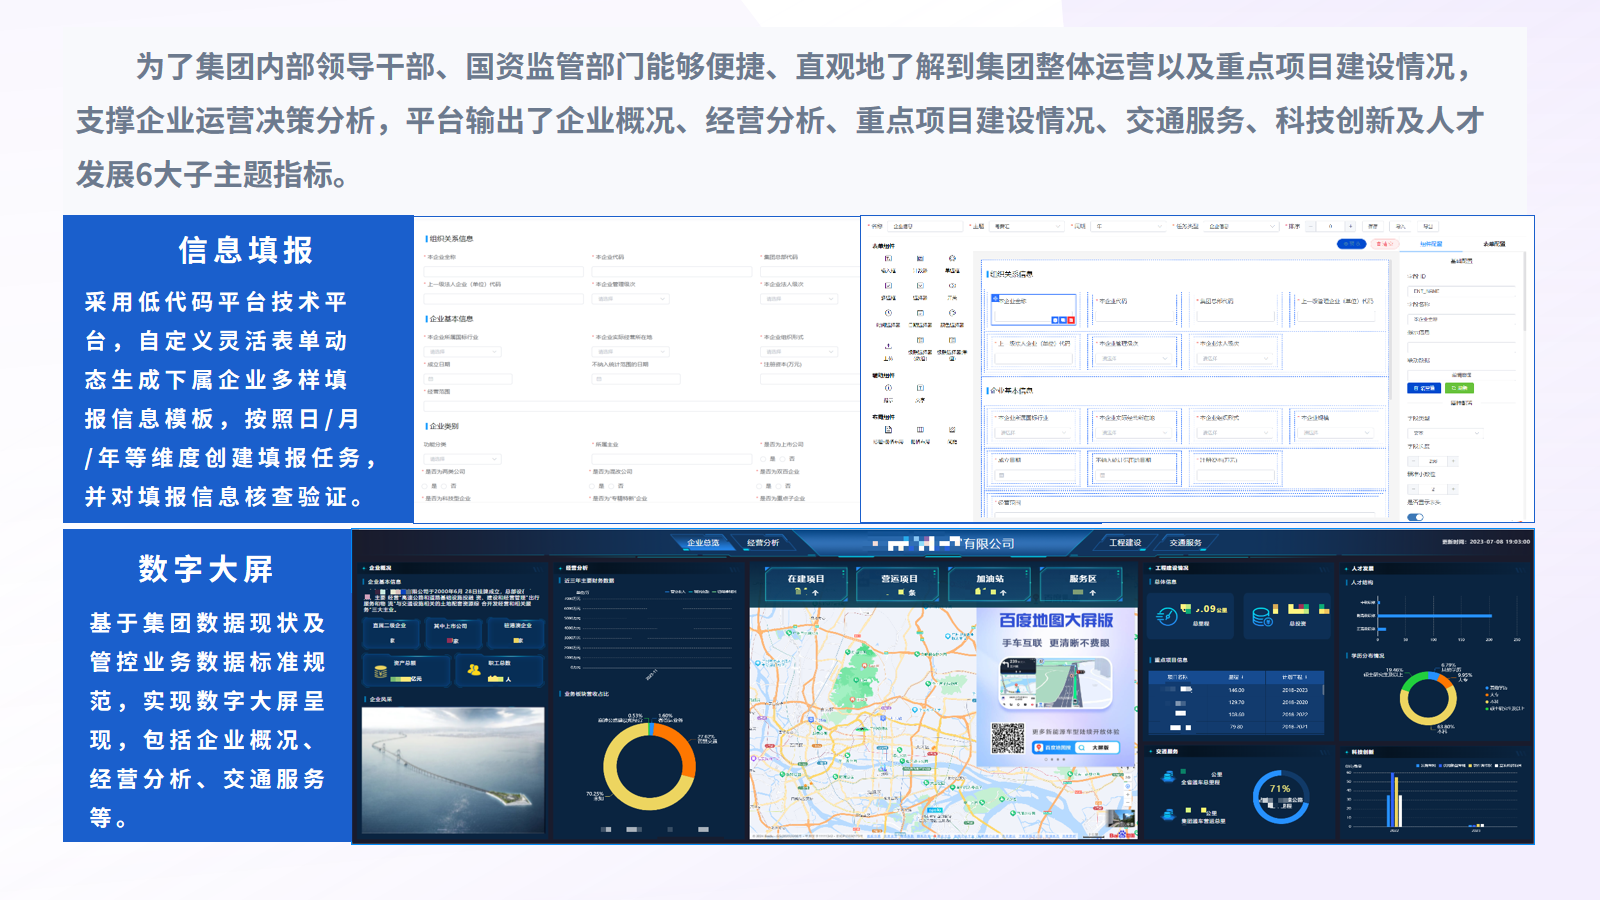Click the 71% circular progress ring
1600x900 pixels.
(1281, 797)
